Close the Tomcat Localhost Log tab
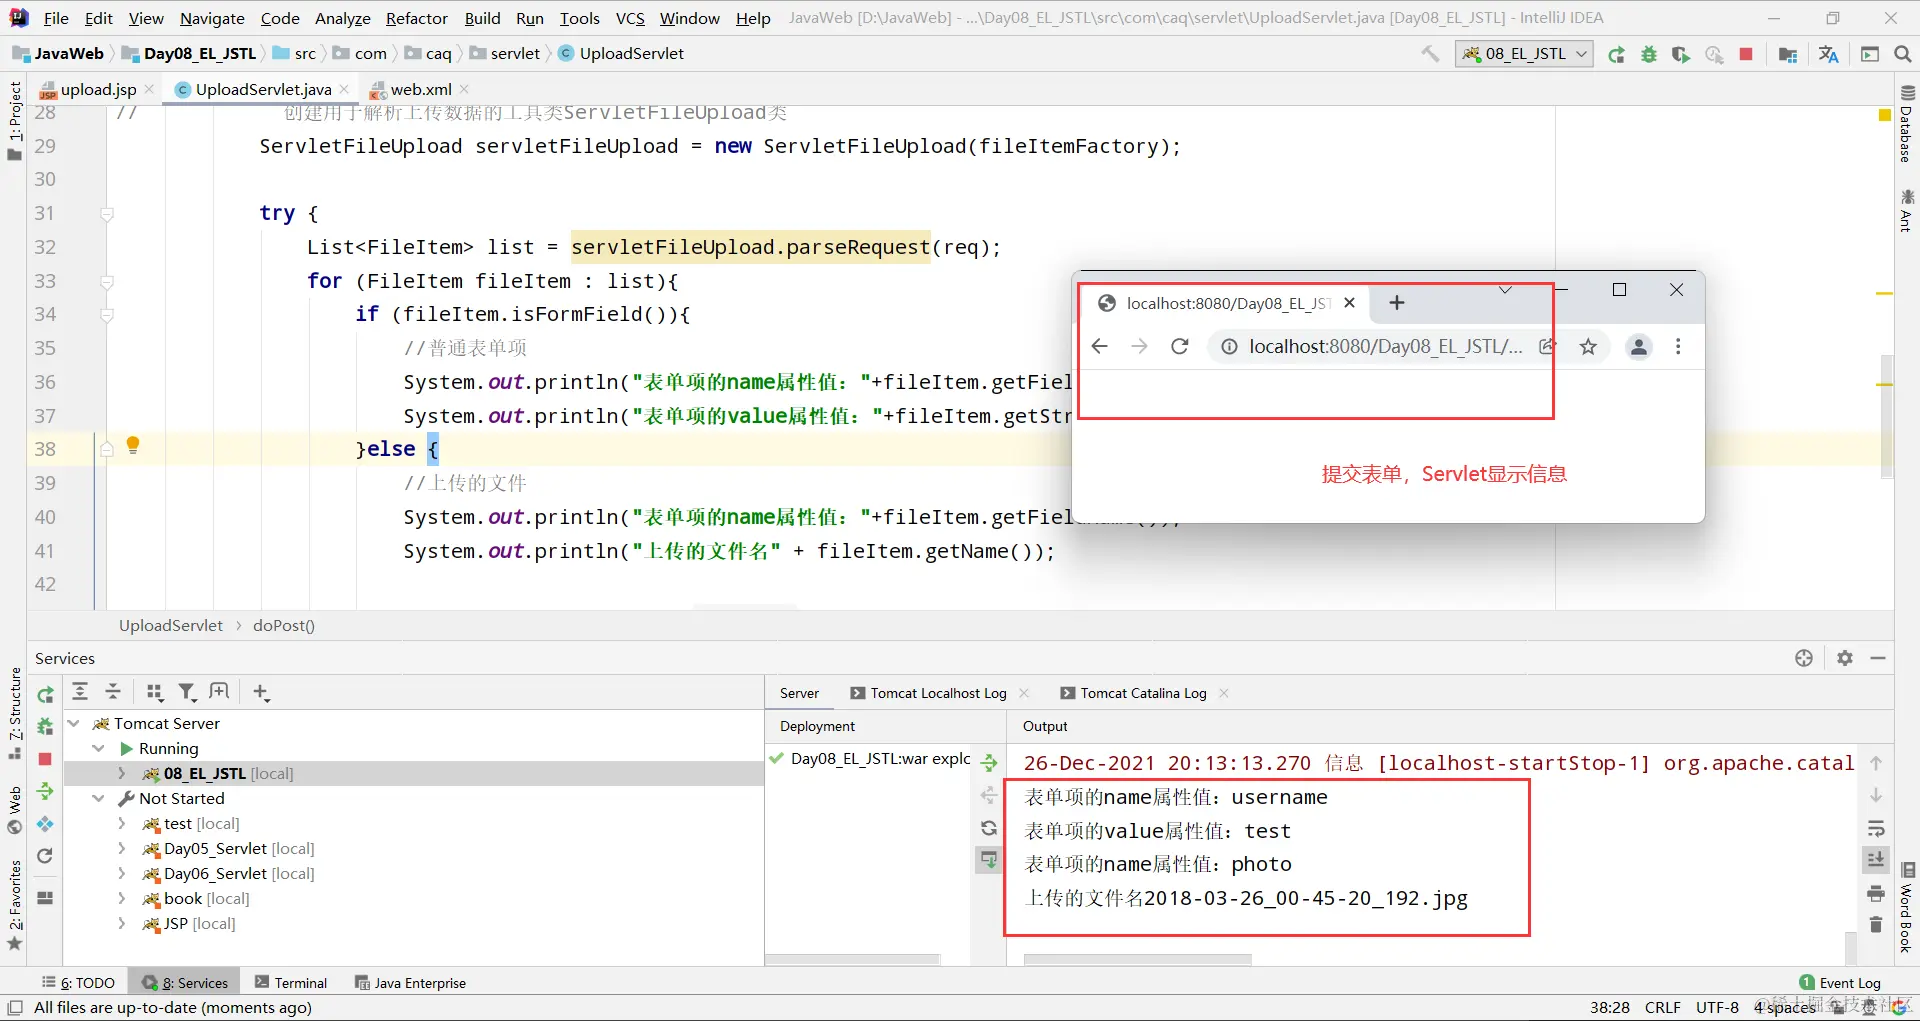This screenshot has width=1920, height=1021. pyautogui.click(x=1024, y=693)
